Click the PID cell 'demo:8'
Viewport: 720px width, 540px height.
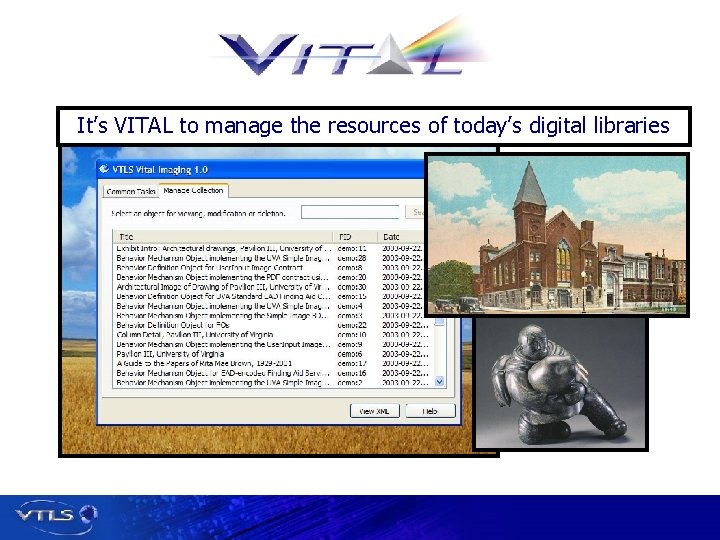pos(350,268)
